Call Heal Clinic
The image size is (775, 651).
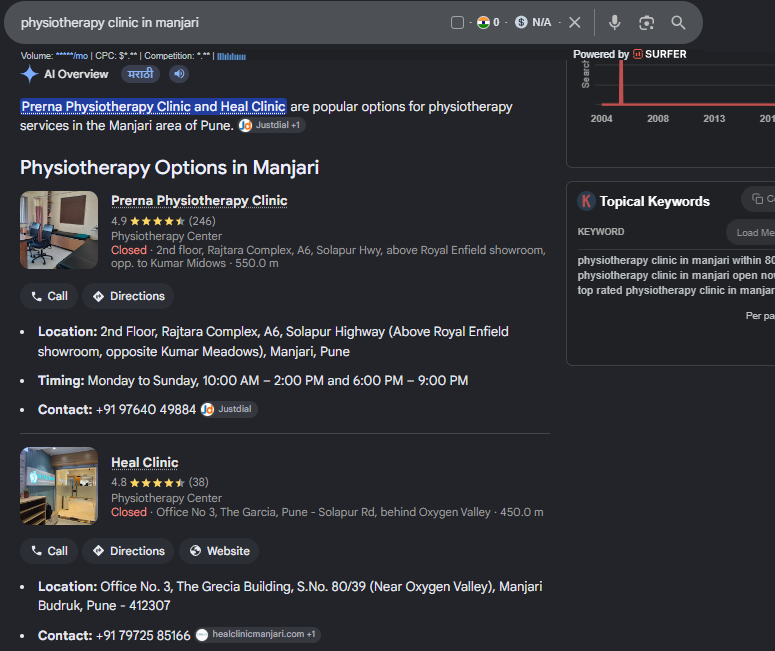tap(49, 551)
